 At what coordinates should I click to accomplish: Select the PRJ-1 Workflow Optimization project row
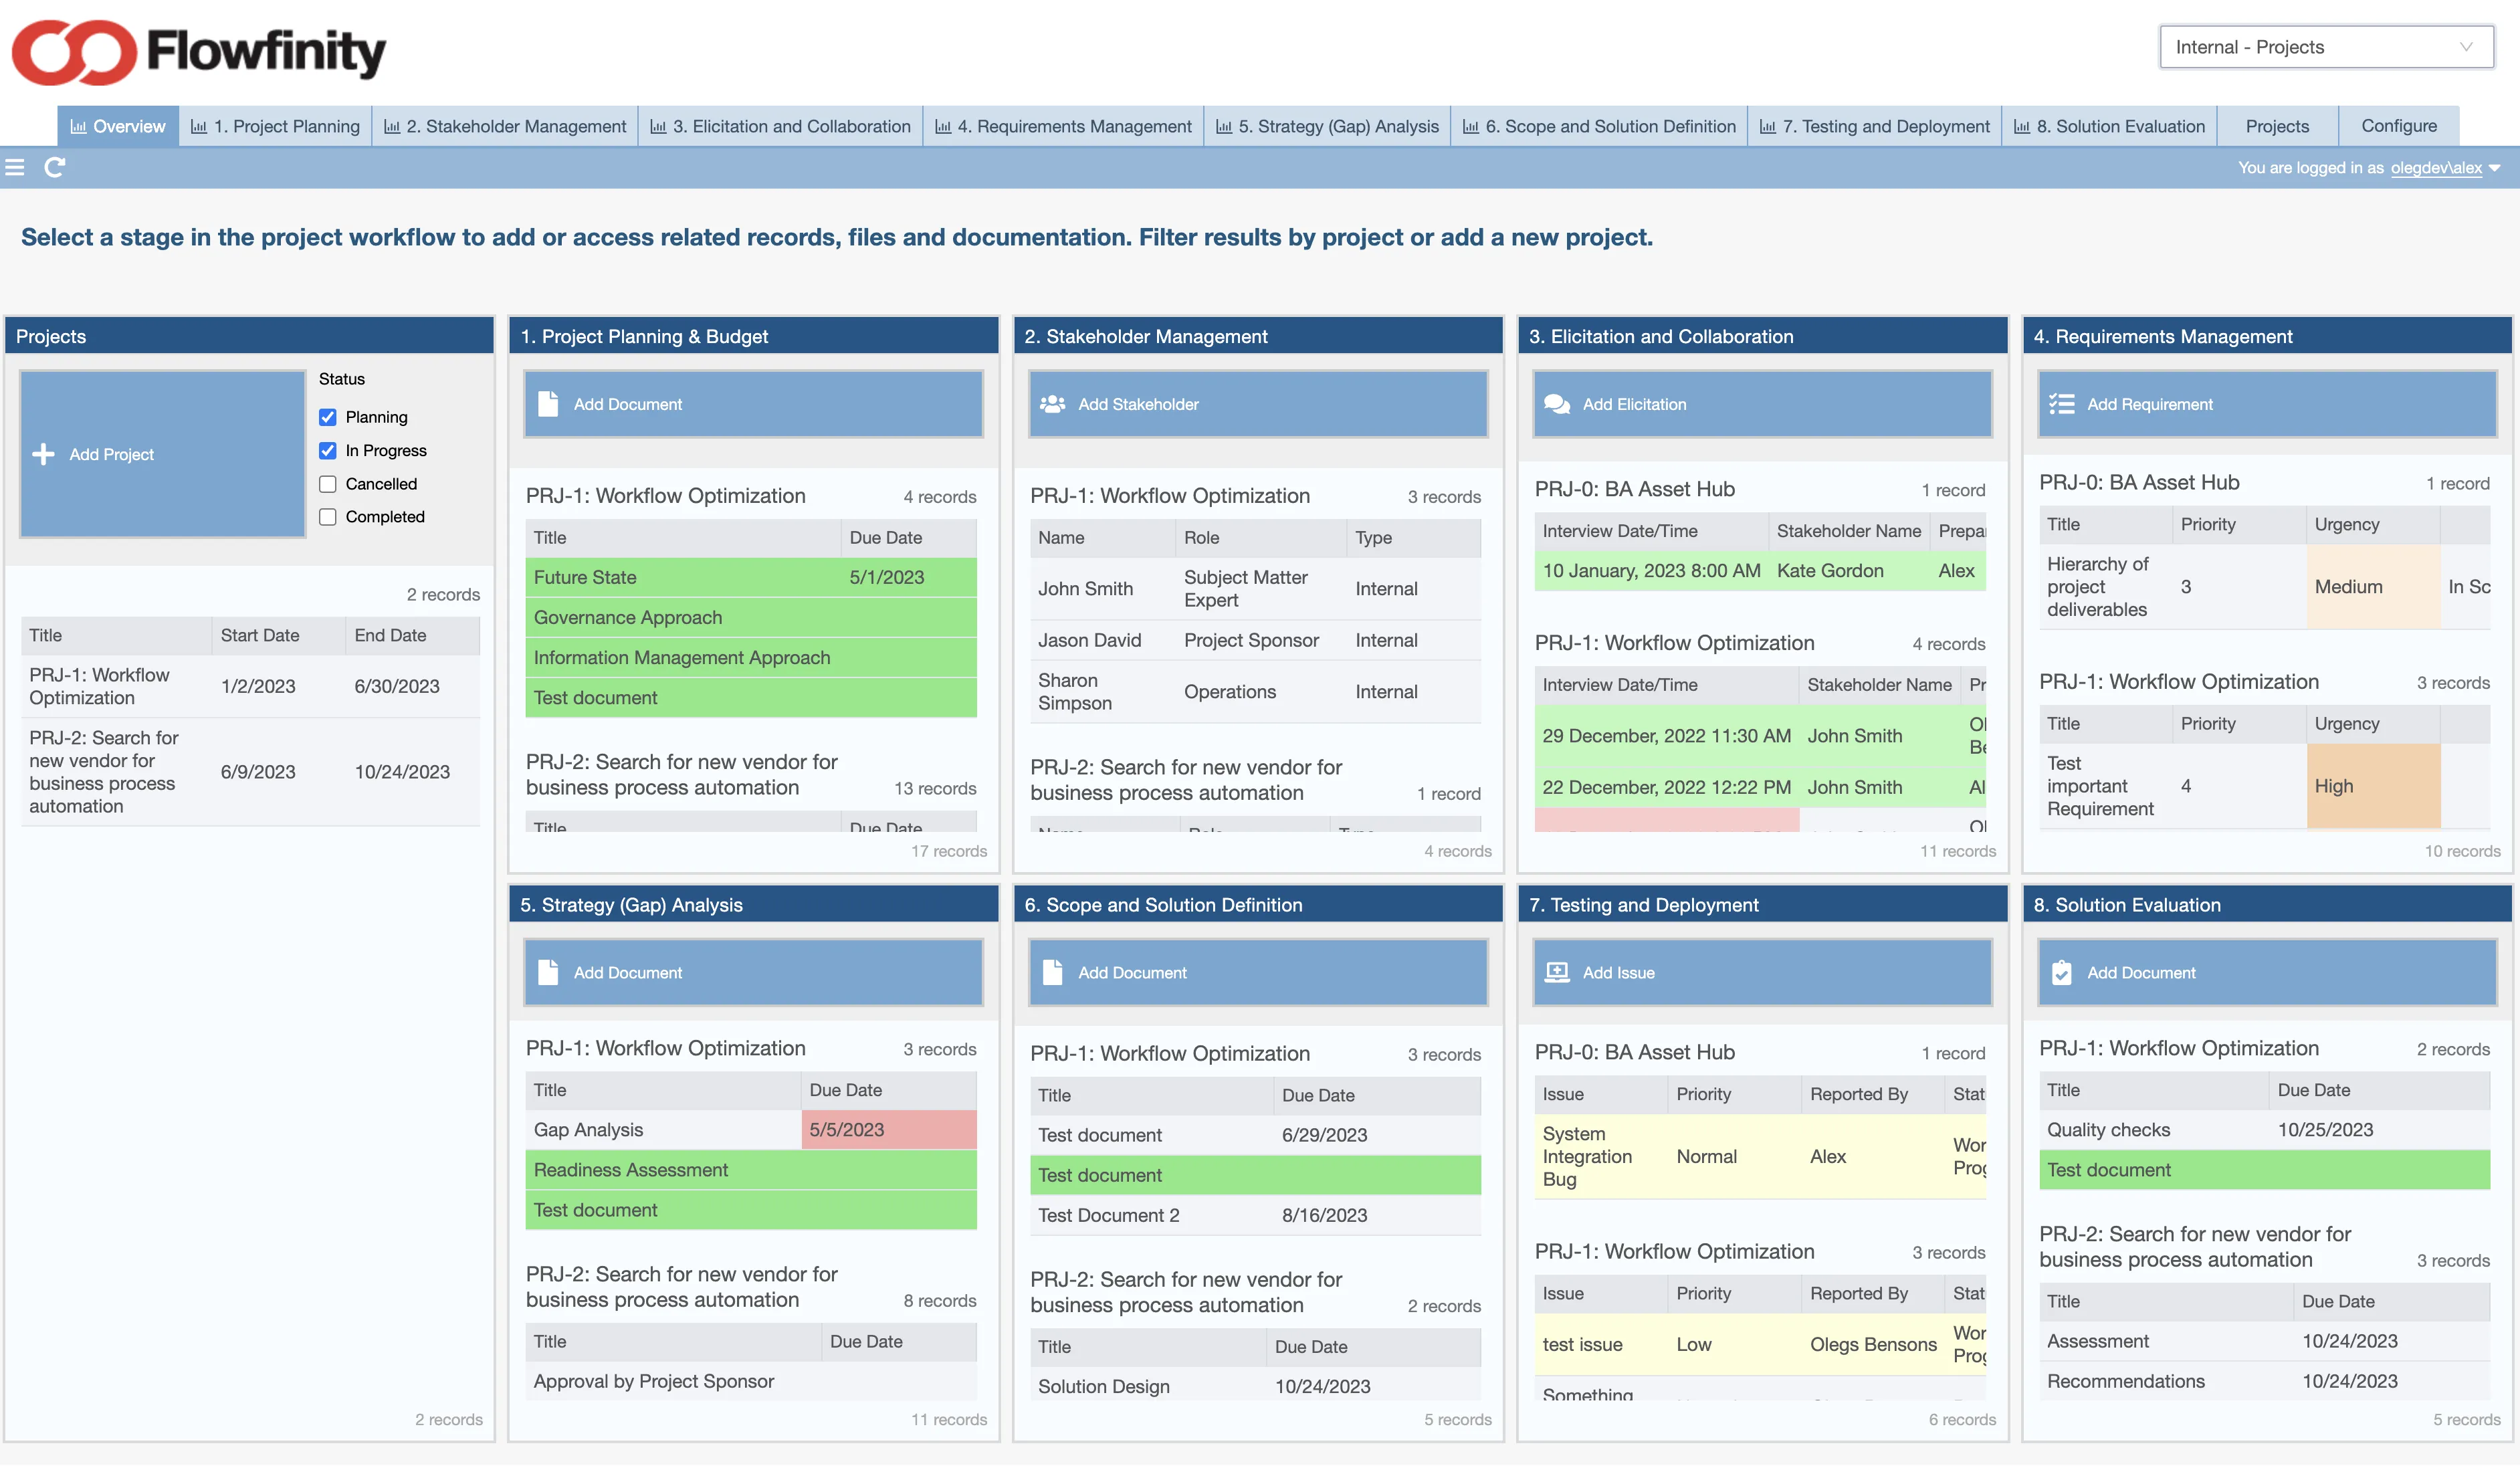click(115, 686)
